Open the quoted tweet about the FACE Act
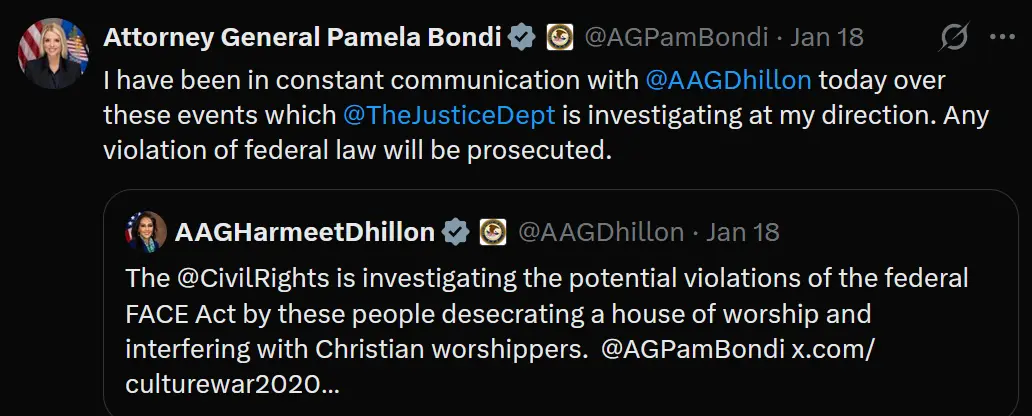 560,314
